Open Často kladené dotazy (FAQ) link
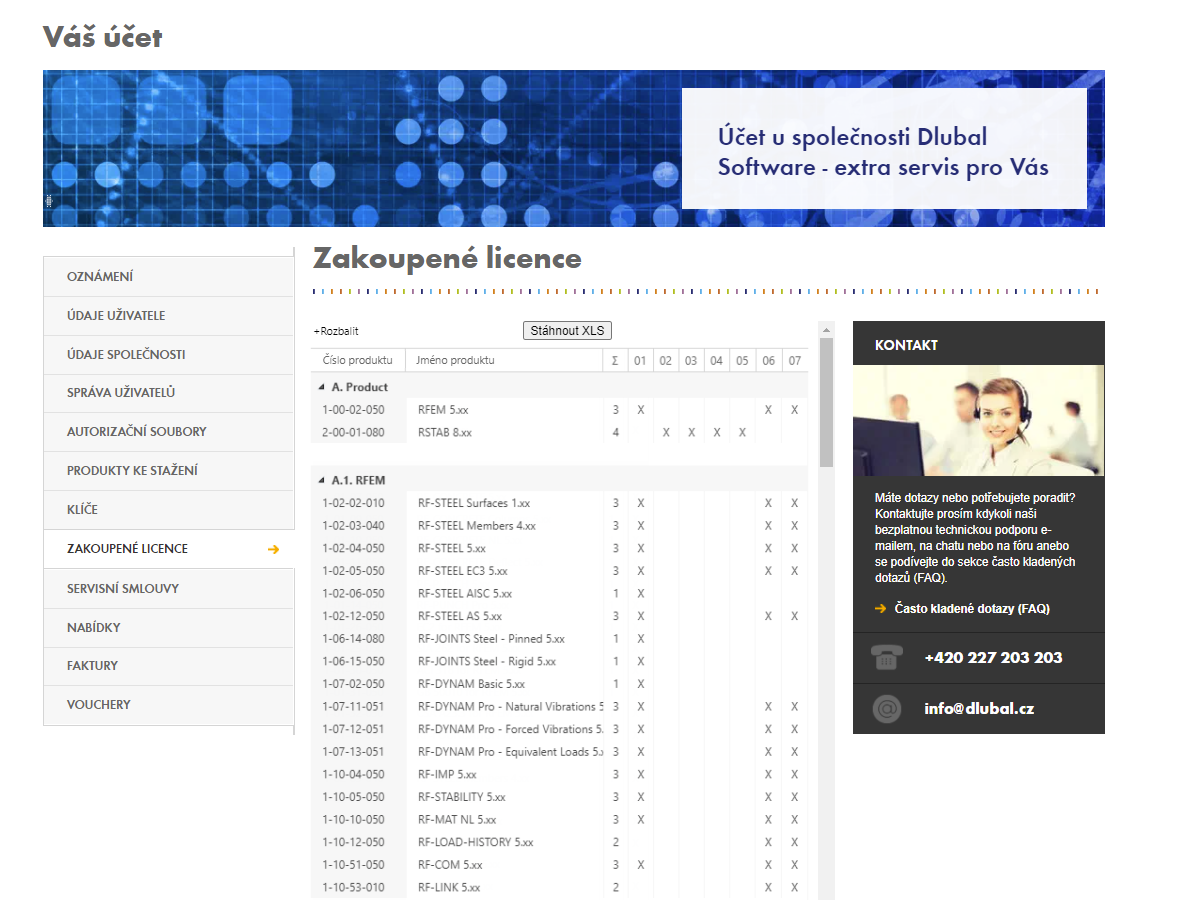Viewport: 1200px width, 900px height. [x=972, y=608]
